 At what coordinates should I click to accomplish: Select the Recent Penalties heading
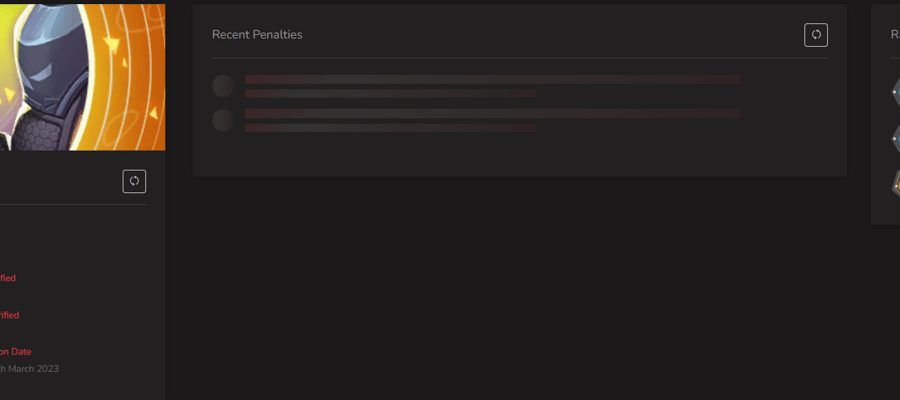click(257, 34)
